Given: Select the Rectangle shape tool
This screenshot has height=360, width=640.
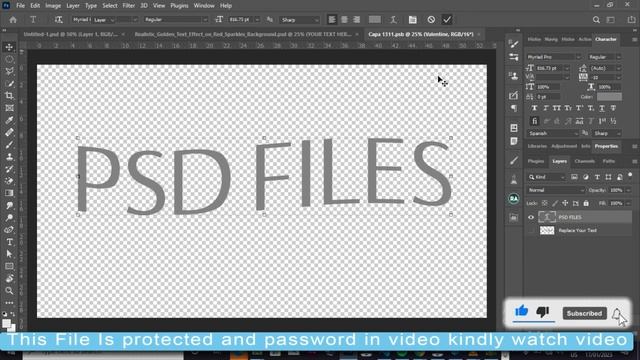Looking at the screenshot, I should pyautogui.click(x=9, y=266).
